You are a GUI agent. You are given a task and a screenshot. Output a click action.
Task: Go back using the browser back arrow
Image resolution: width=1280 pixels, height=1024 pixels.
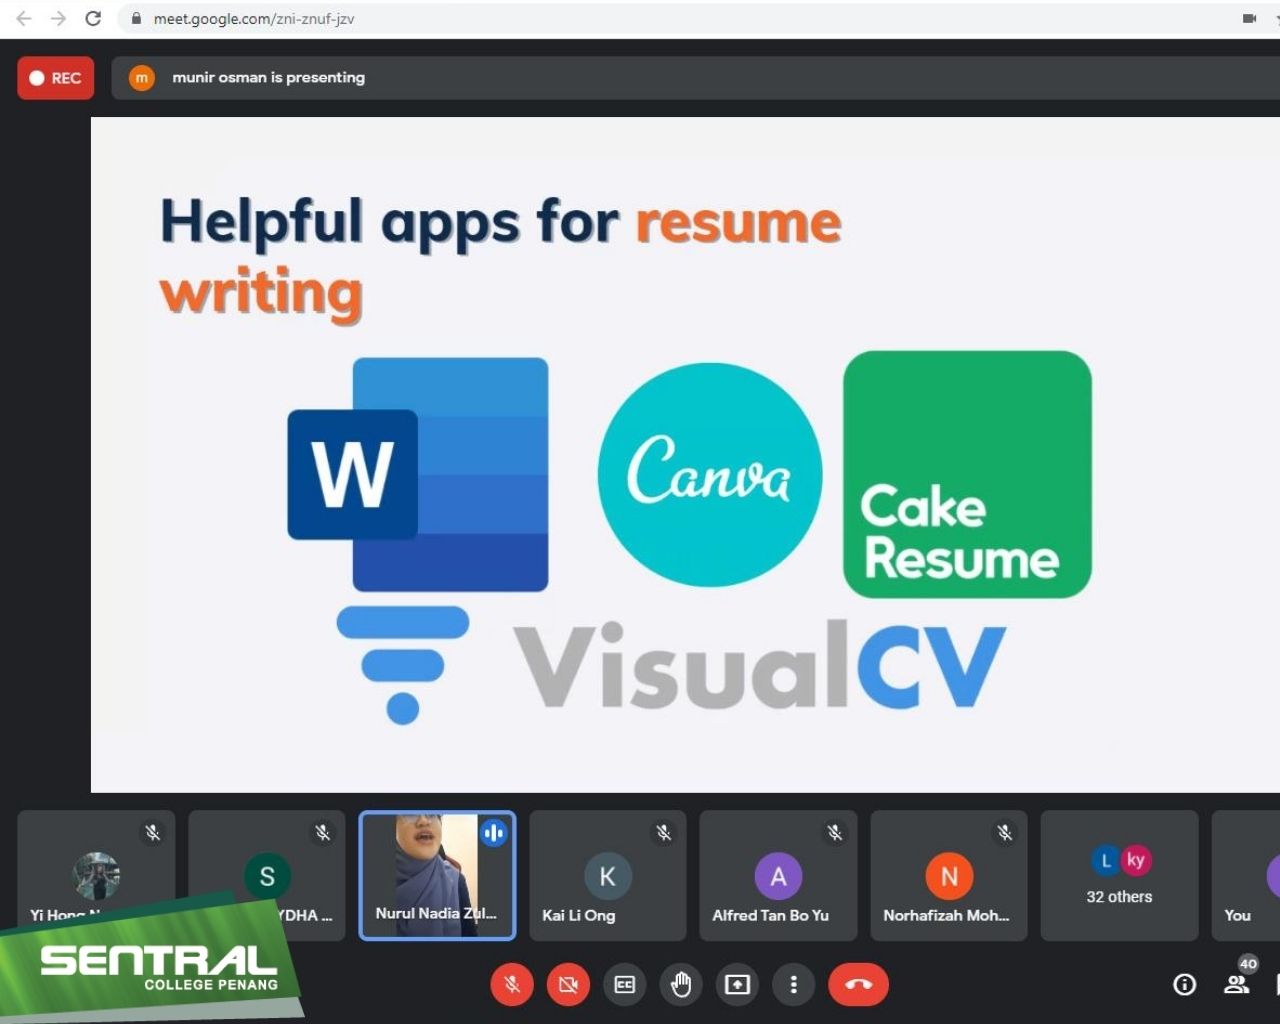point(24,18)
